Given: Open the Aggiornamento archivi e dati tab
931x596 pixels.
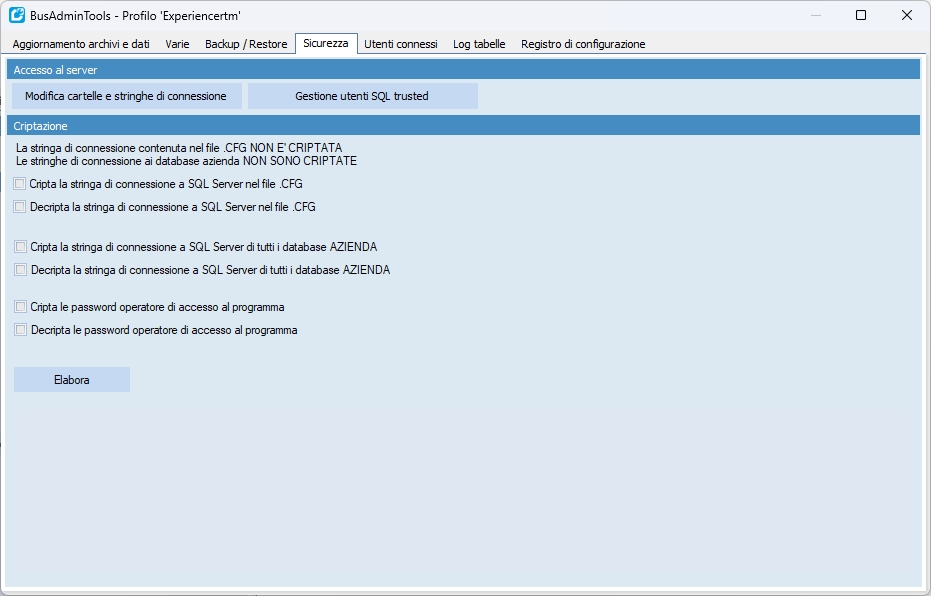Looking at the screenshot, I should coord(81,44).
